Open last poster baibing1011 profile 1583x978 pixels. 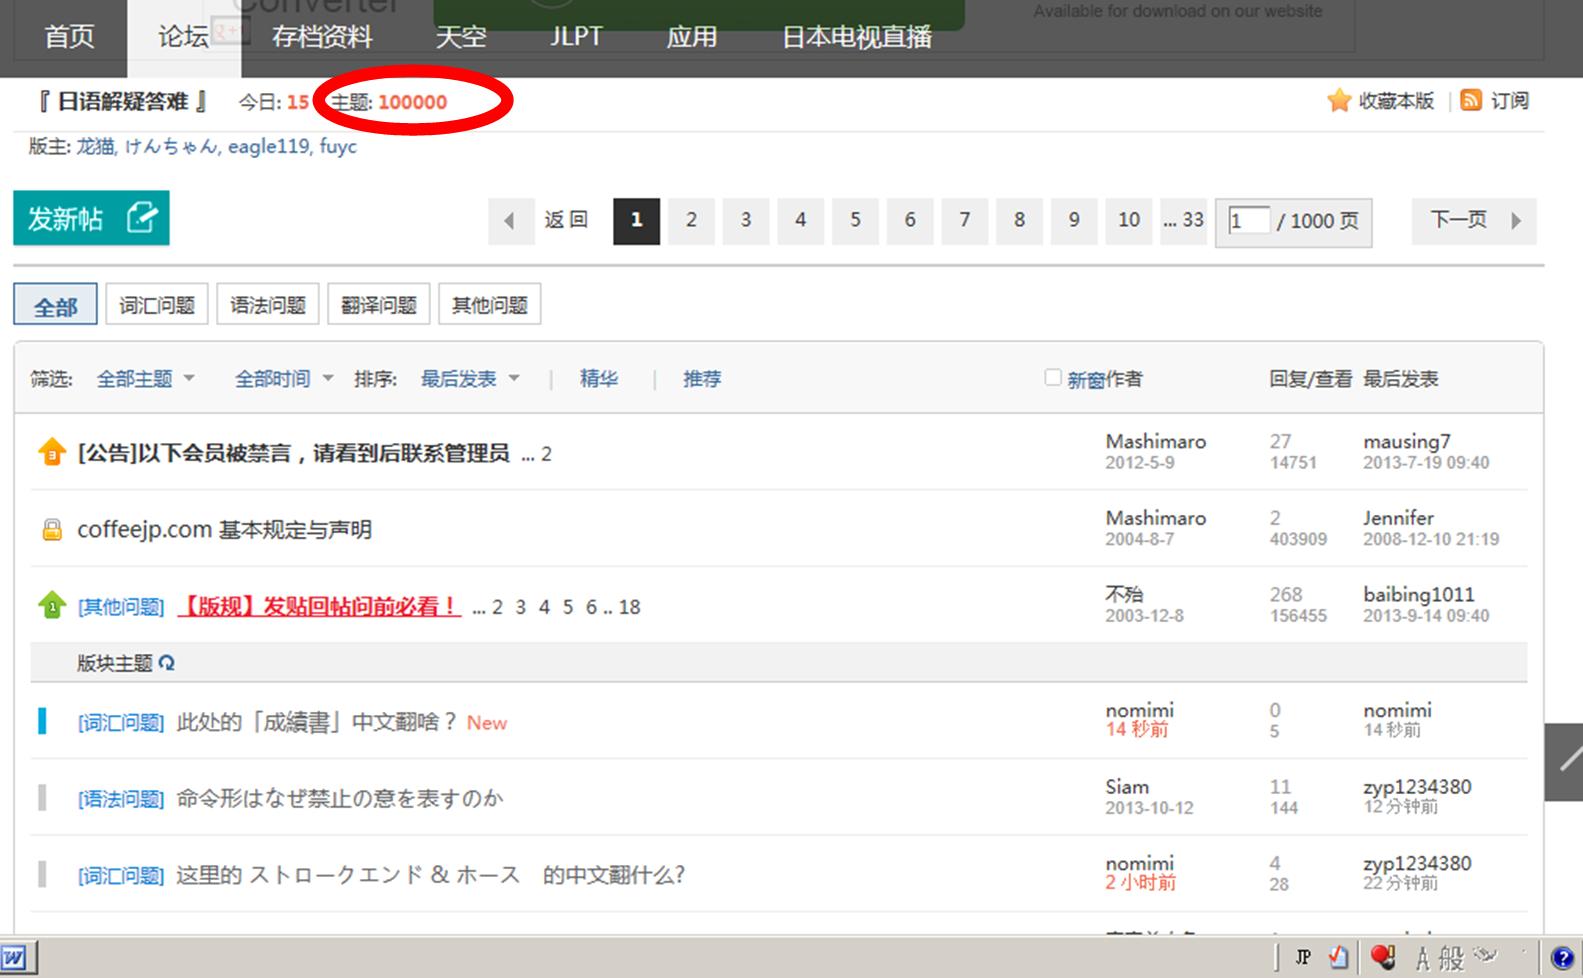(1418, 594)
